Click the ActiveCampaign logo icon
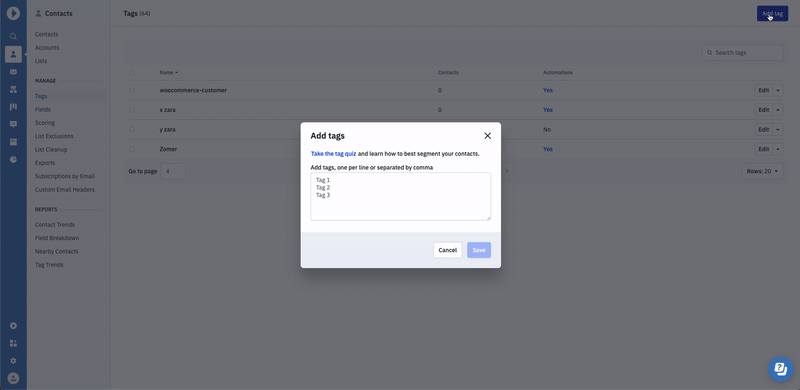 tap(13, 13)
